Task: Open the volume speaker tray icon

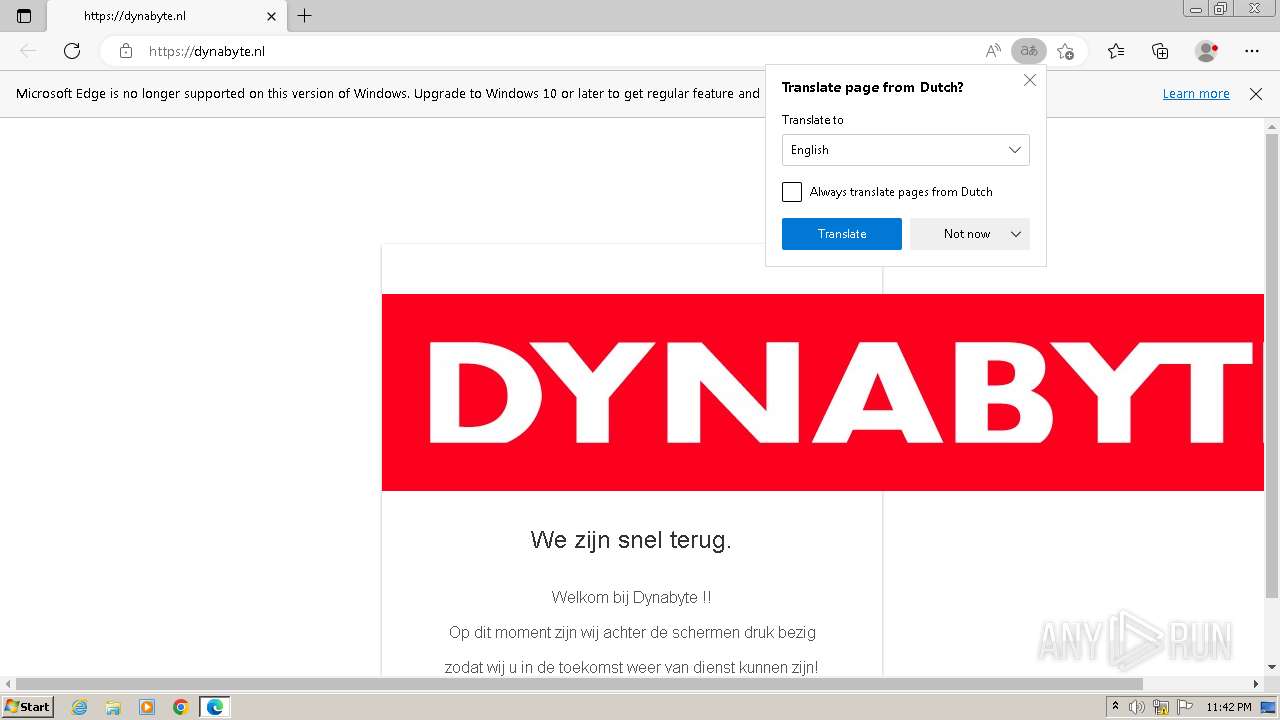Action: point(1137,707)
